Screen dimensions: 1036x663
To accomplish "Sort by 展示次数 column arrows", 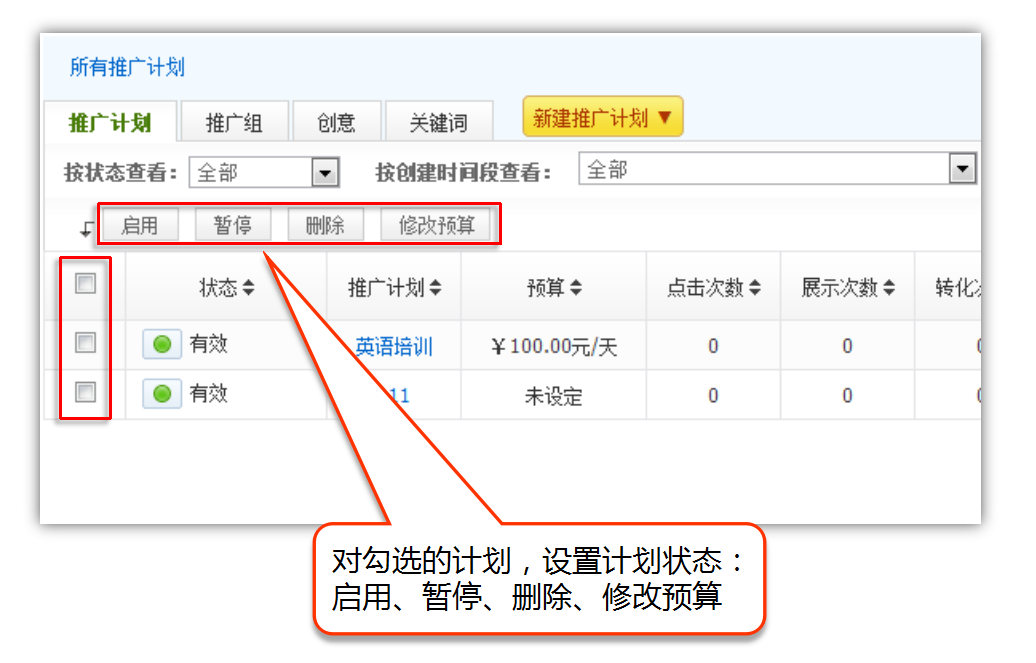I will click(x=888, y=288).
